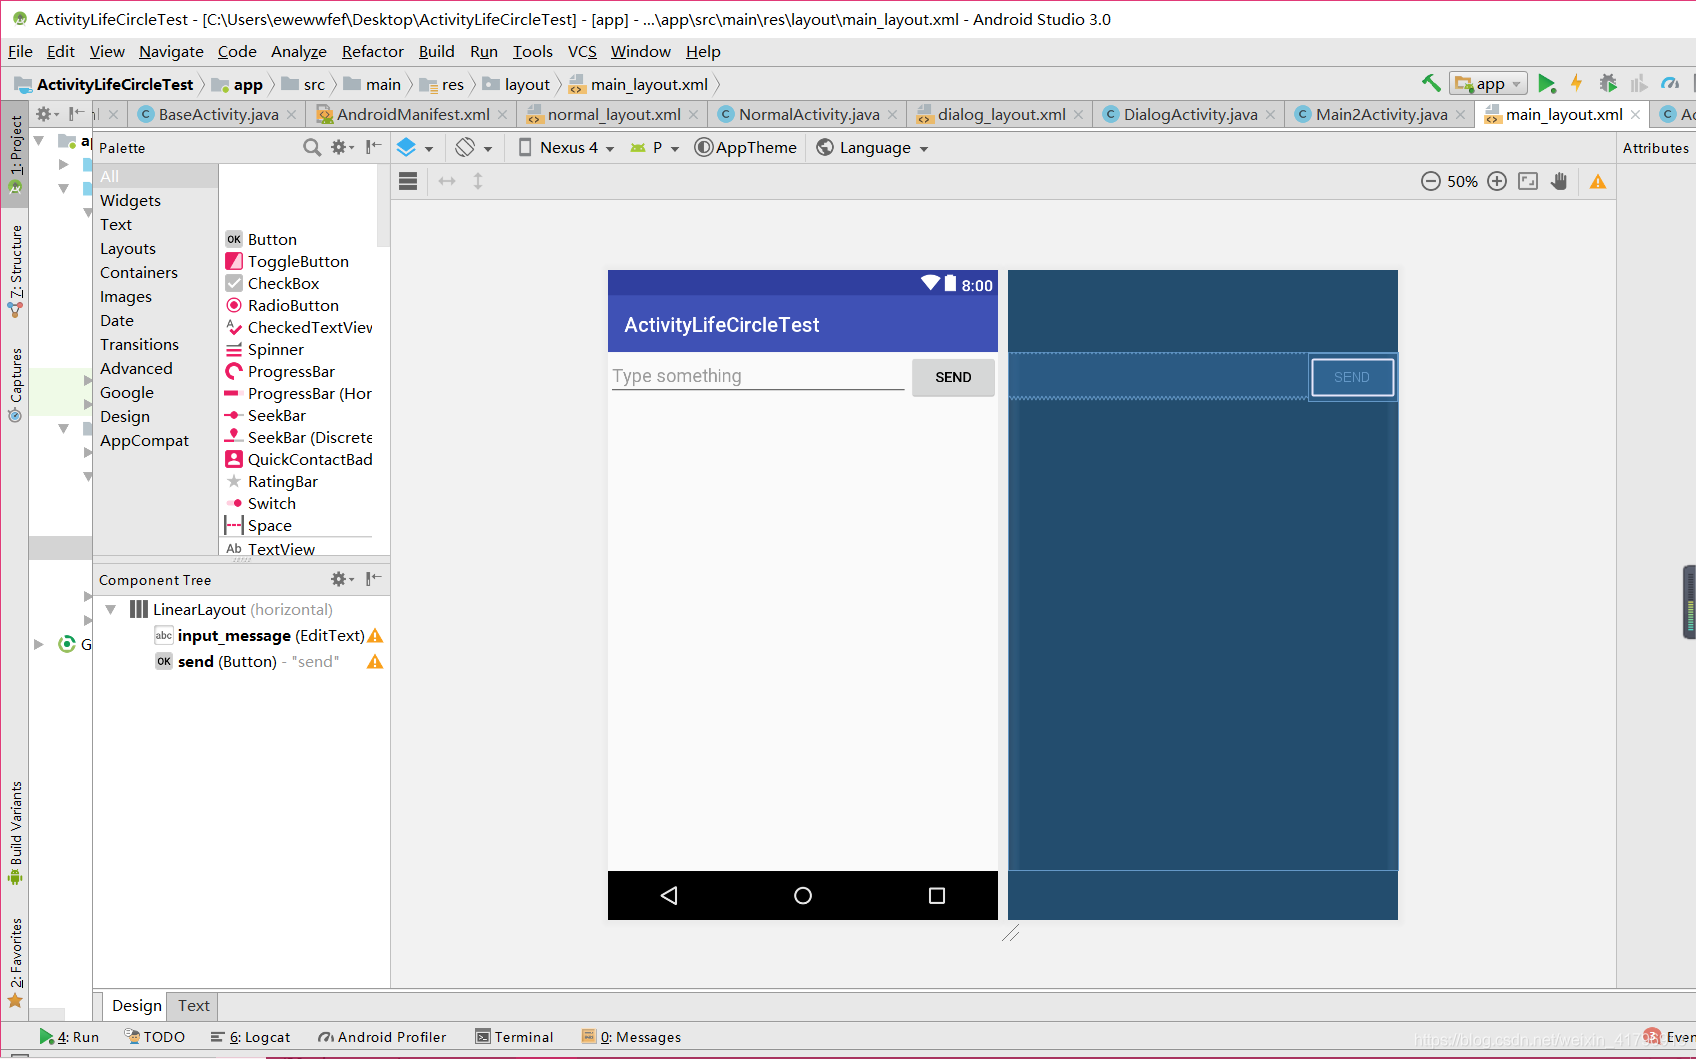Switch to DialogActivity.java tab
This screenshot has height=1059, width=1696.
[x=1190, y=114]
